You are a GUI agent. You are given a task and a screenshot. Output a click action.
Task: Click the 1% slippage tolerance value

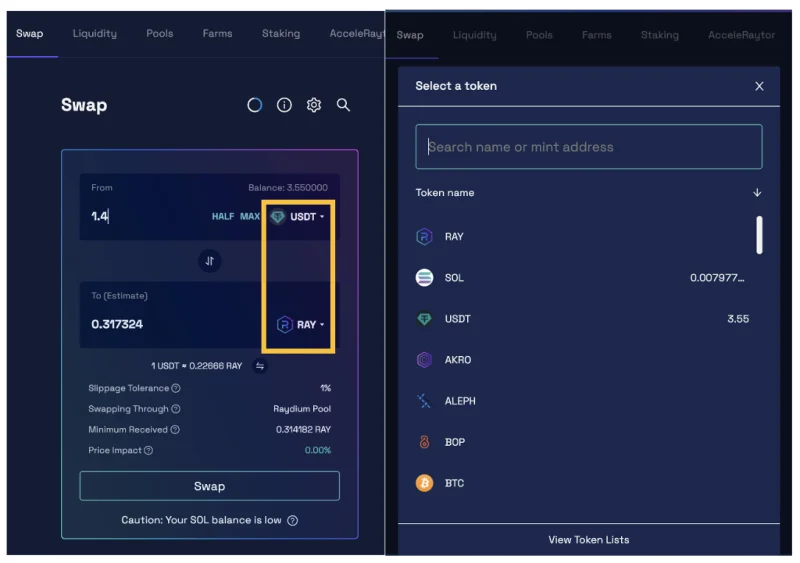tap(326, 388)
